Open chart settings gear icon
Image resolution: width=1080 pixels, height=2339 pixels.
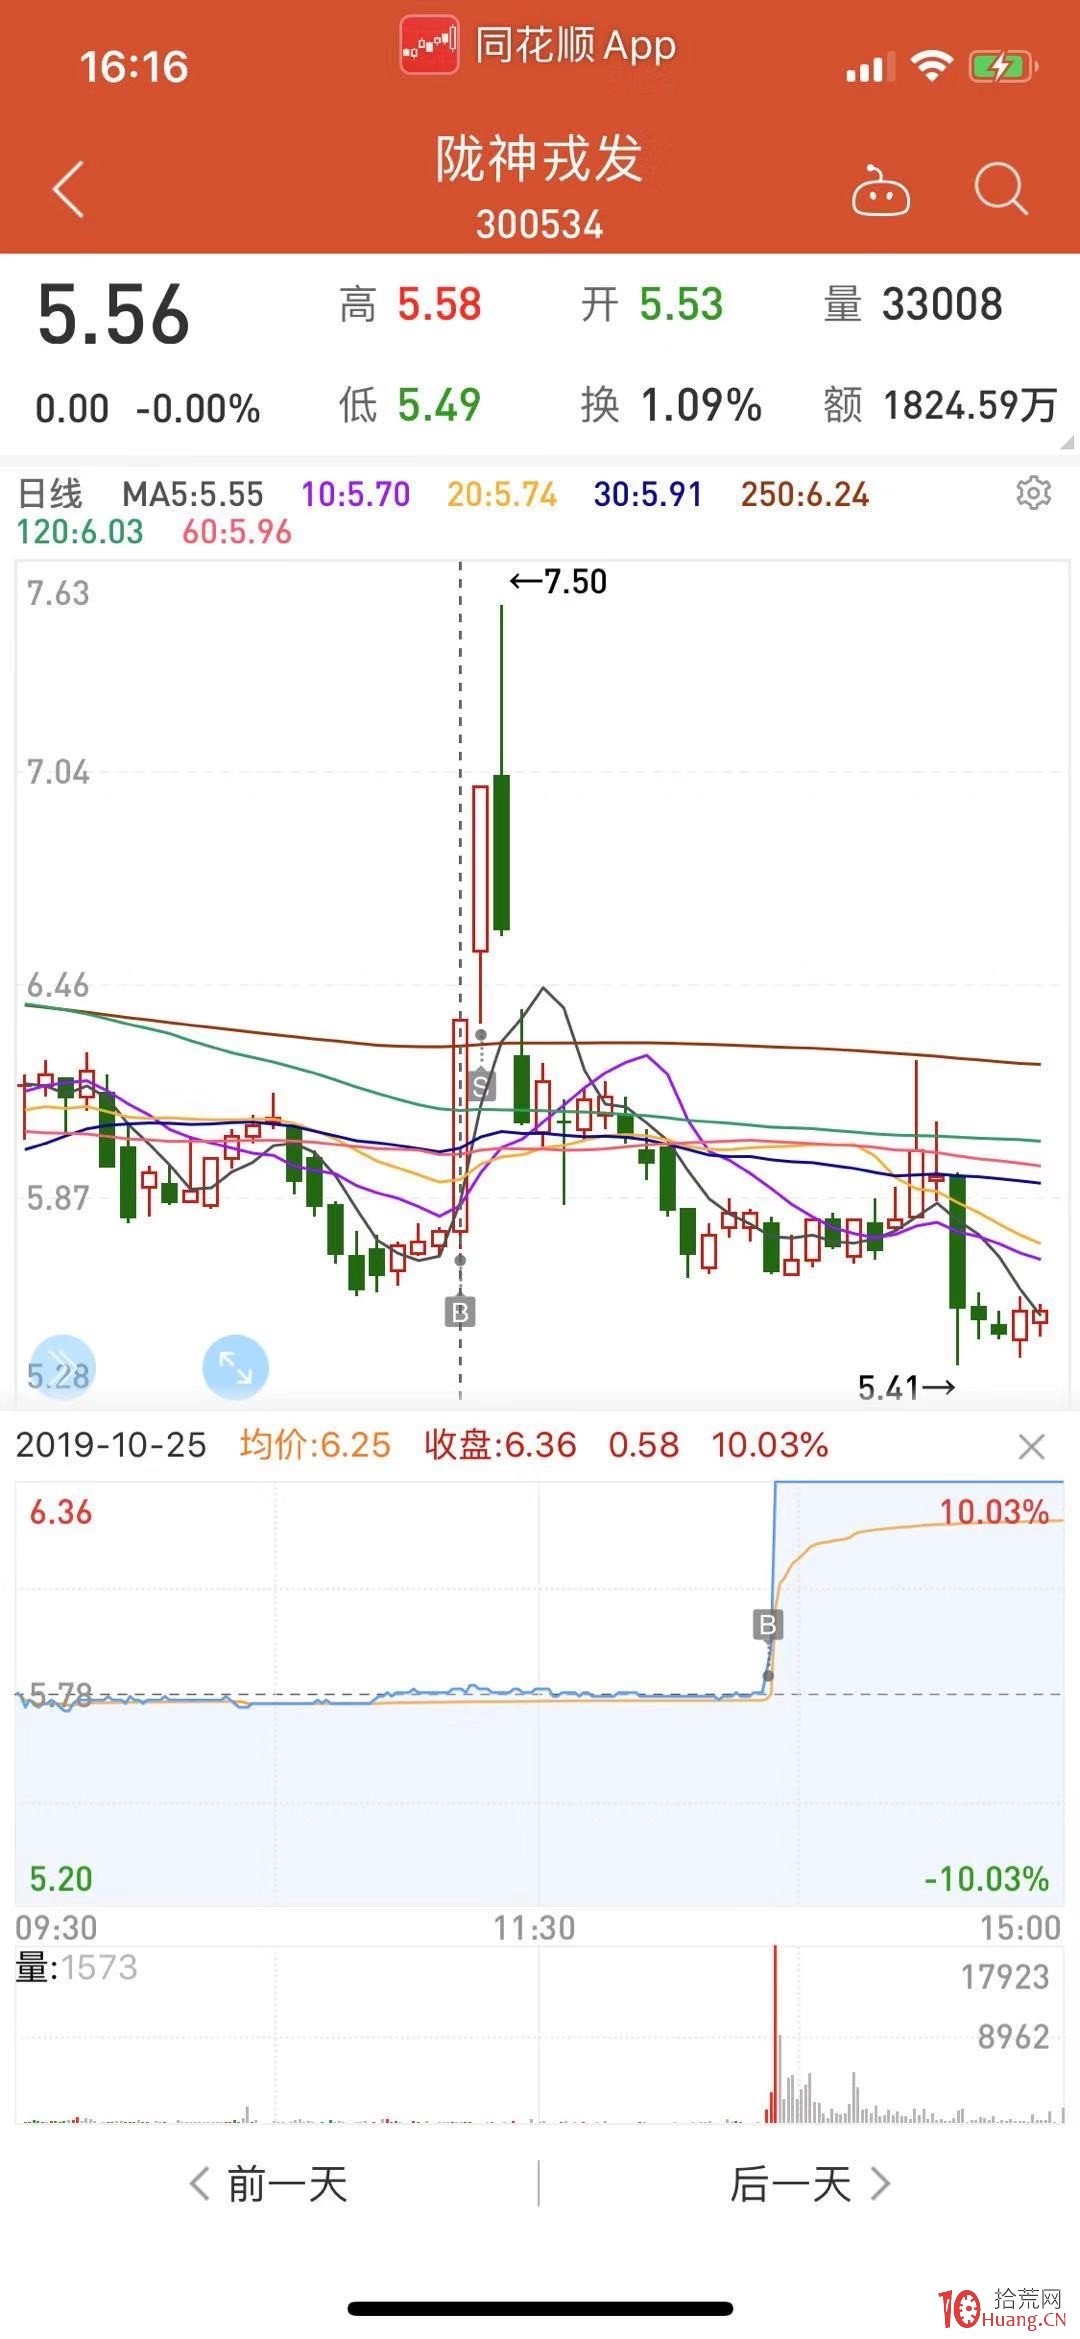[1033, 493]
